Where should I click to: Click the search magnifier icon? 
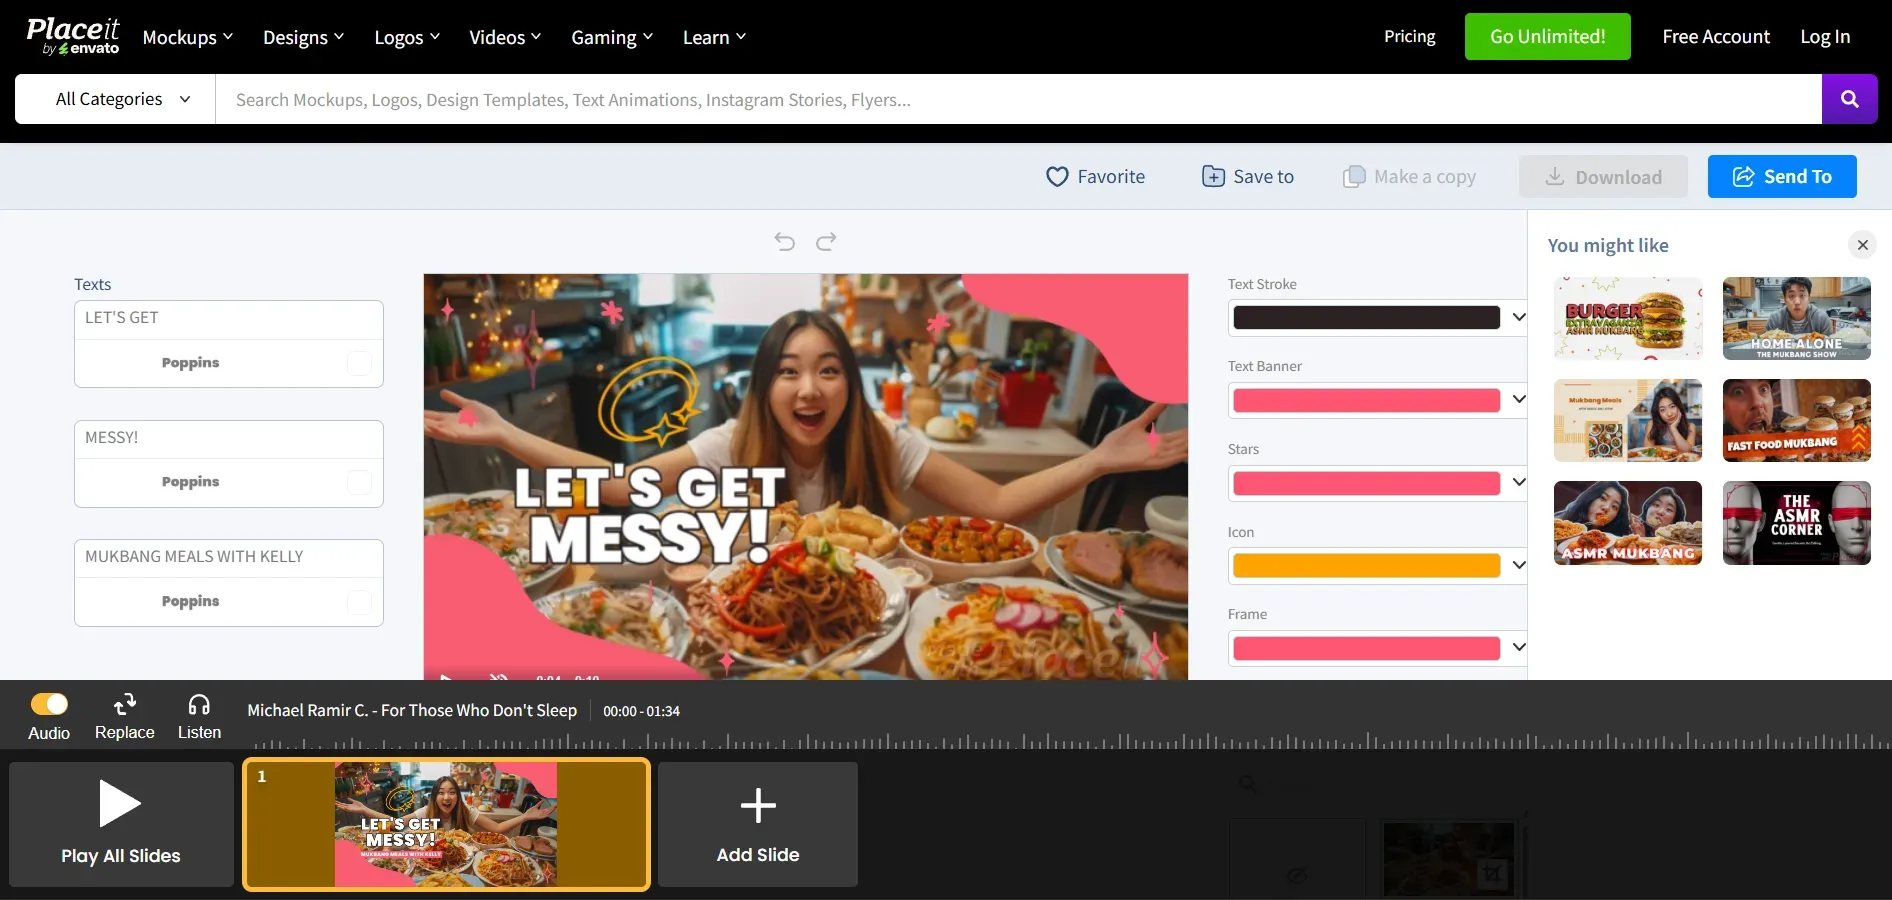[1850, 99]
